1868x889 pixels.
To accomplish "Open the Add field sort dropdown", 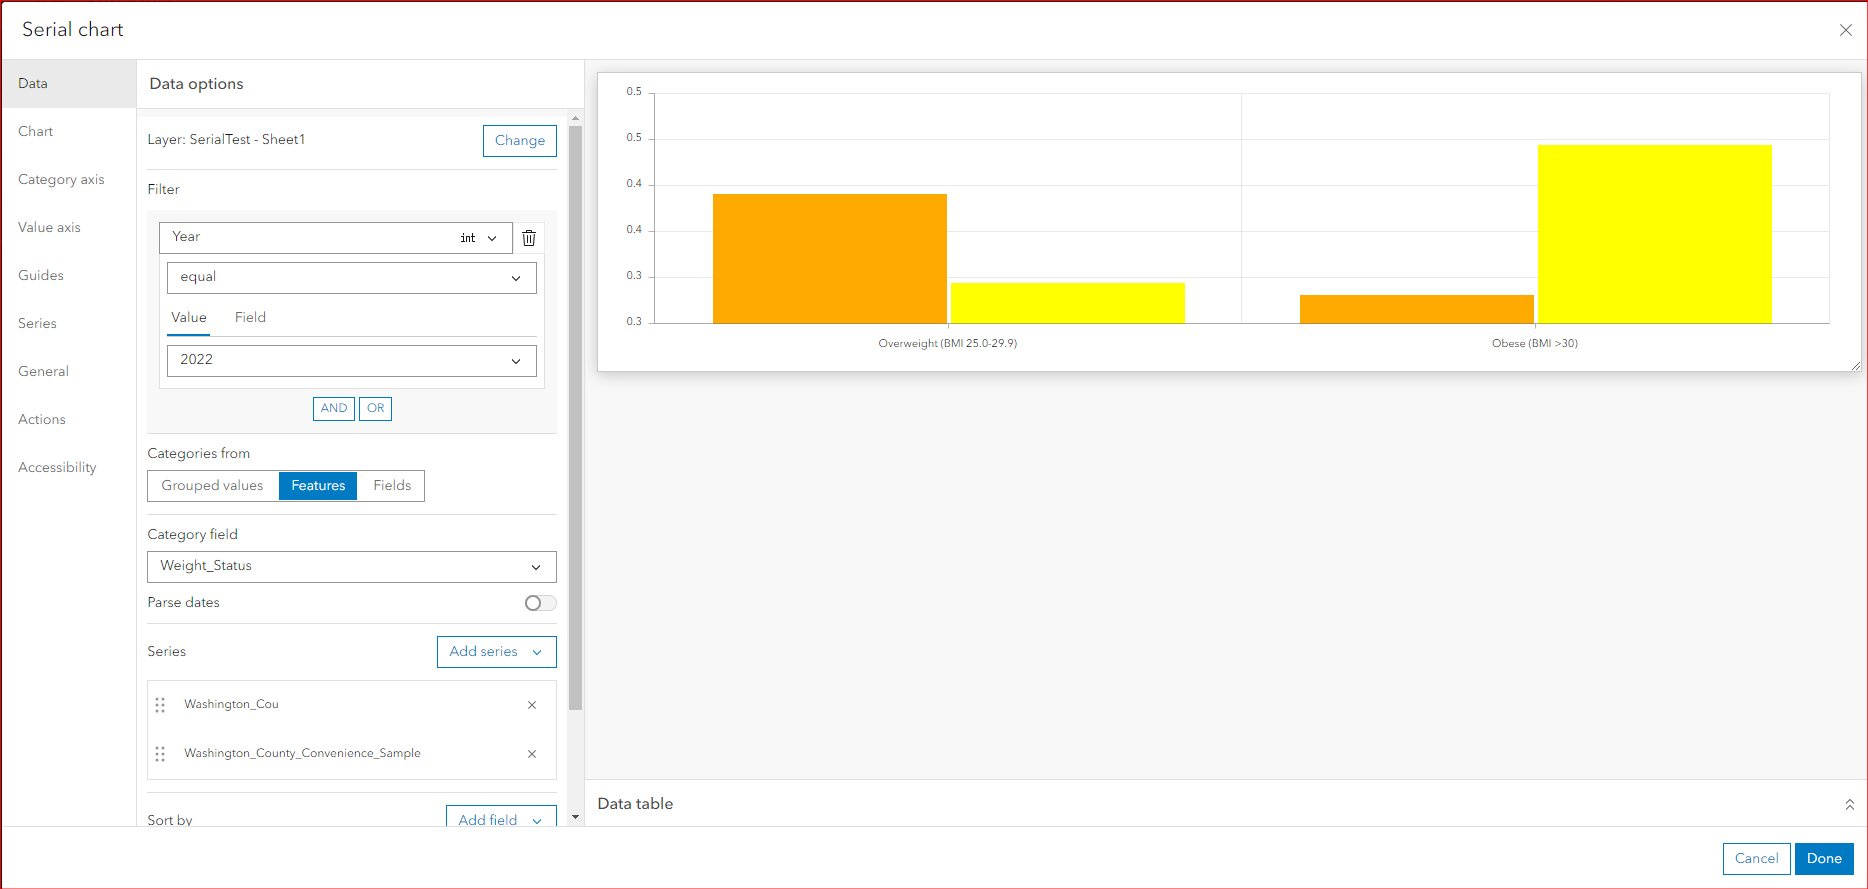I will [x=501, y=817].
